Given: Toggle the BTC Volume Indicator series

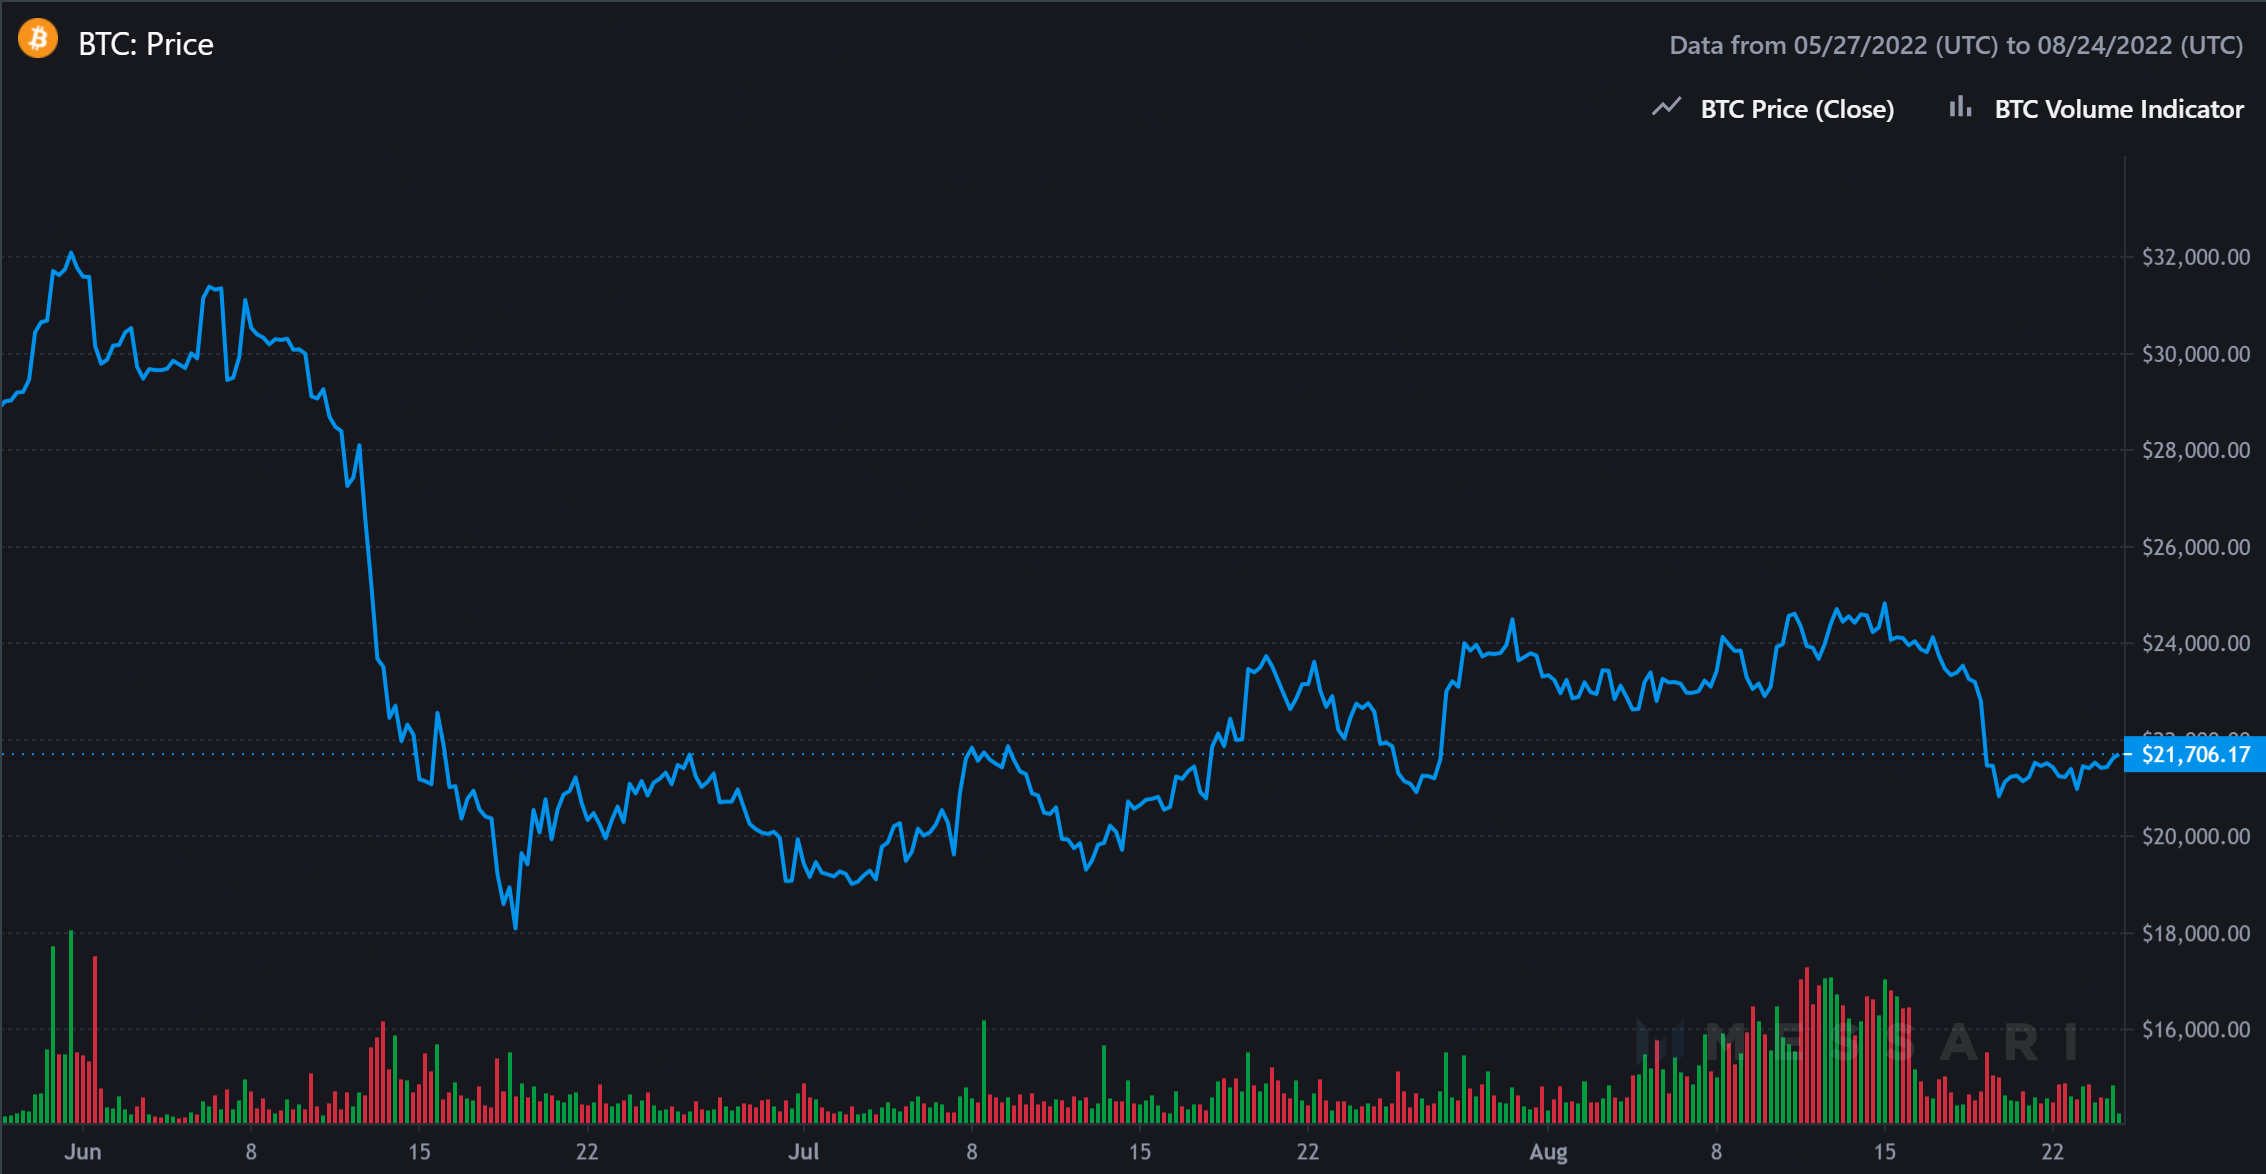Looking at the screenshot, I should point(2118,109).
